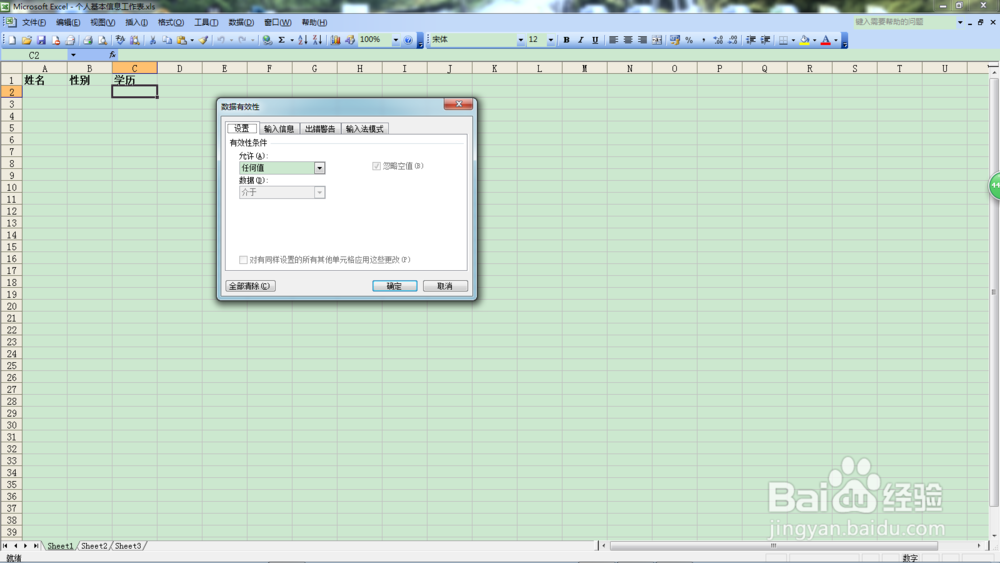This screenshot has width=1000, height=563.
Task: Select column D header
Action: tap(179, 68)
